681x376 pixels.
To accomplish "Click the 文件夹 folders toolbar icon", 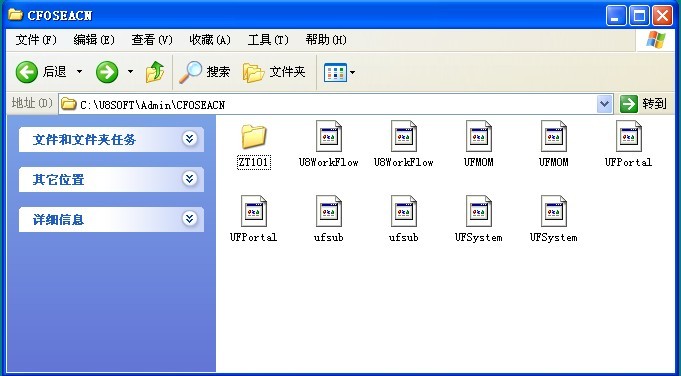I will 254,72.
